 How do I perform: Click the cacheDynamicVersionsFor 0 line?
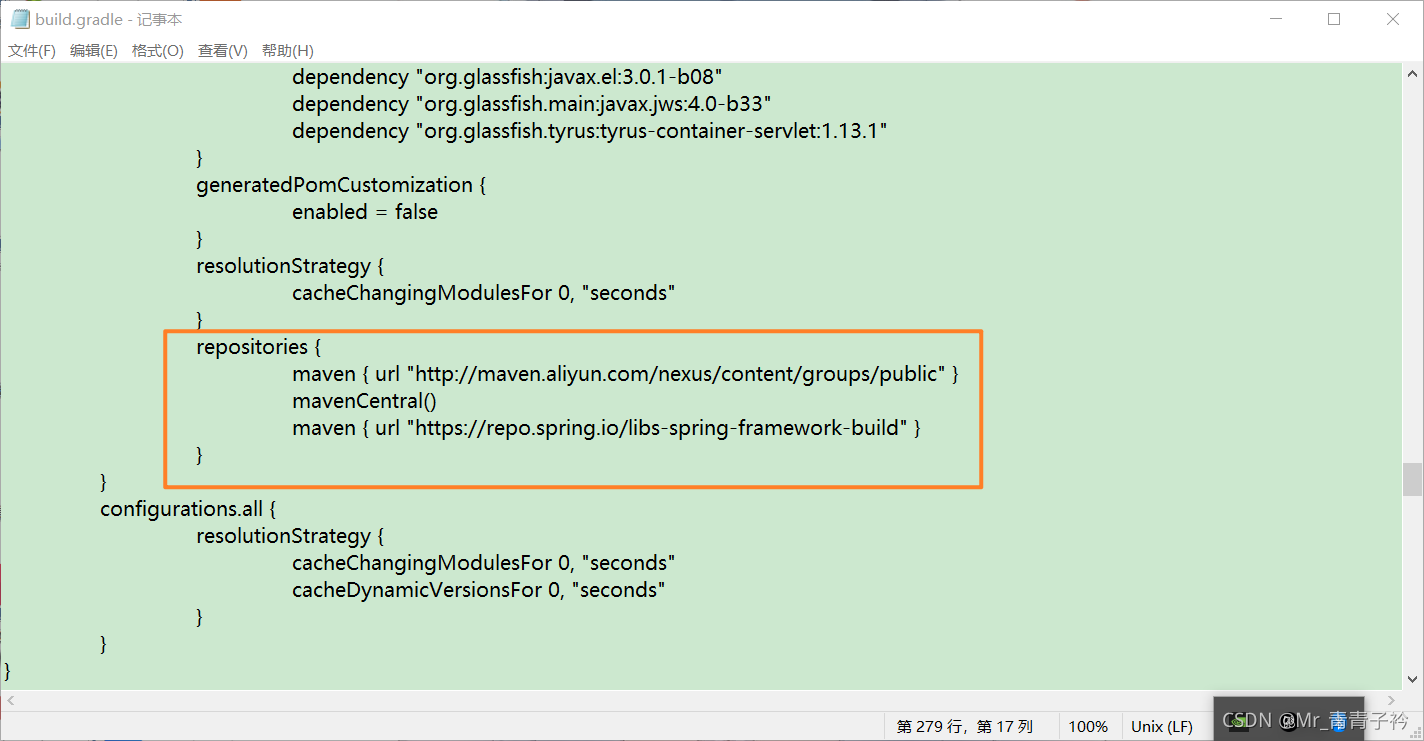coord(478,590)
